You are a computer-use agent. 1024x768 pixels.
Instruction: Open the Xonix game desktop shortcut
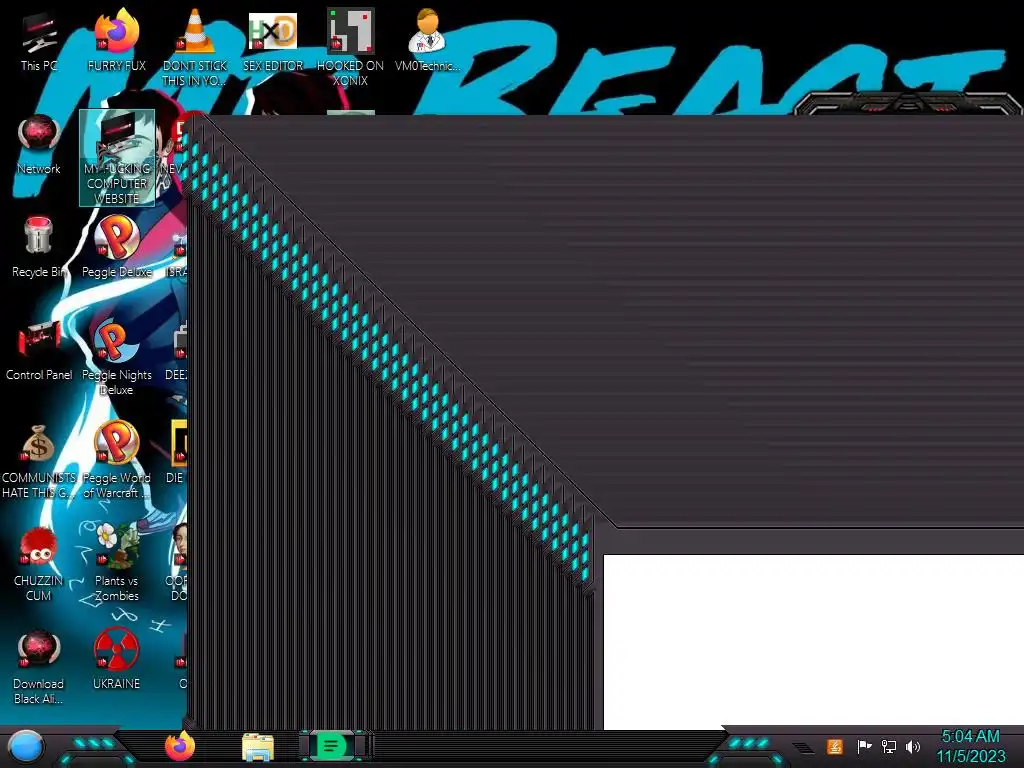click(x=350, y=47)
